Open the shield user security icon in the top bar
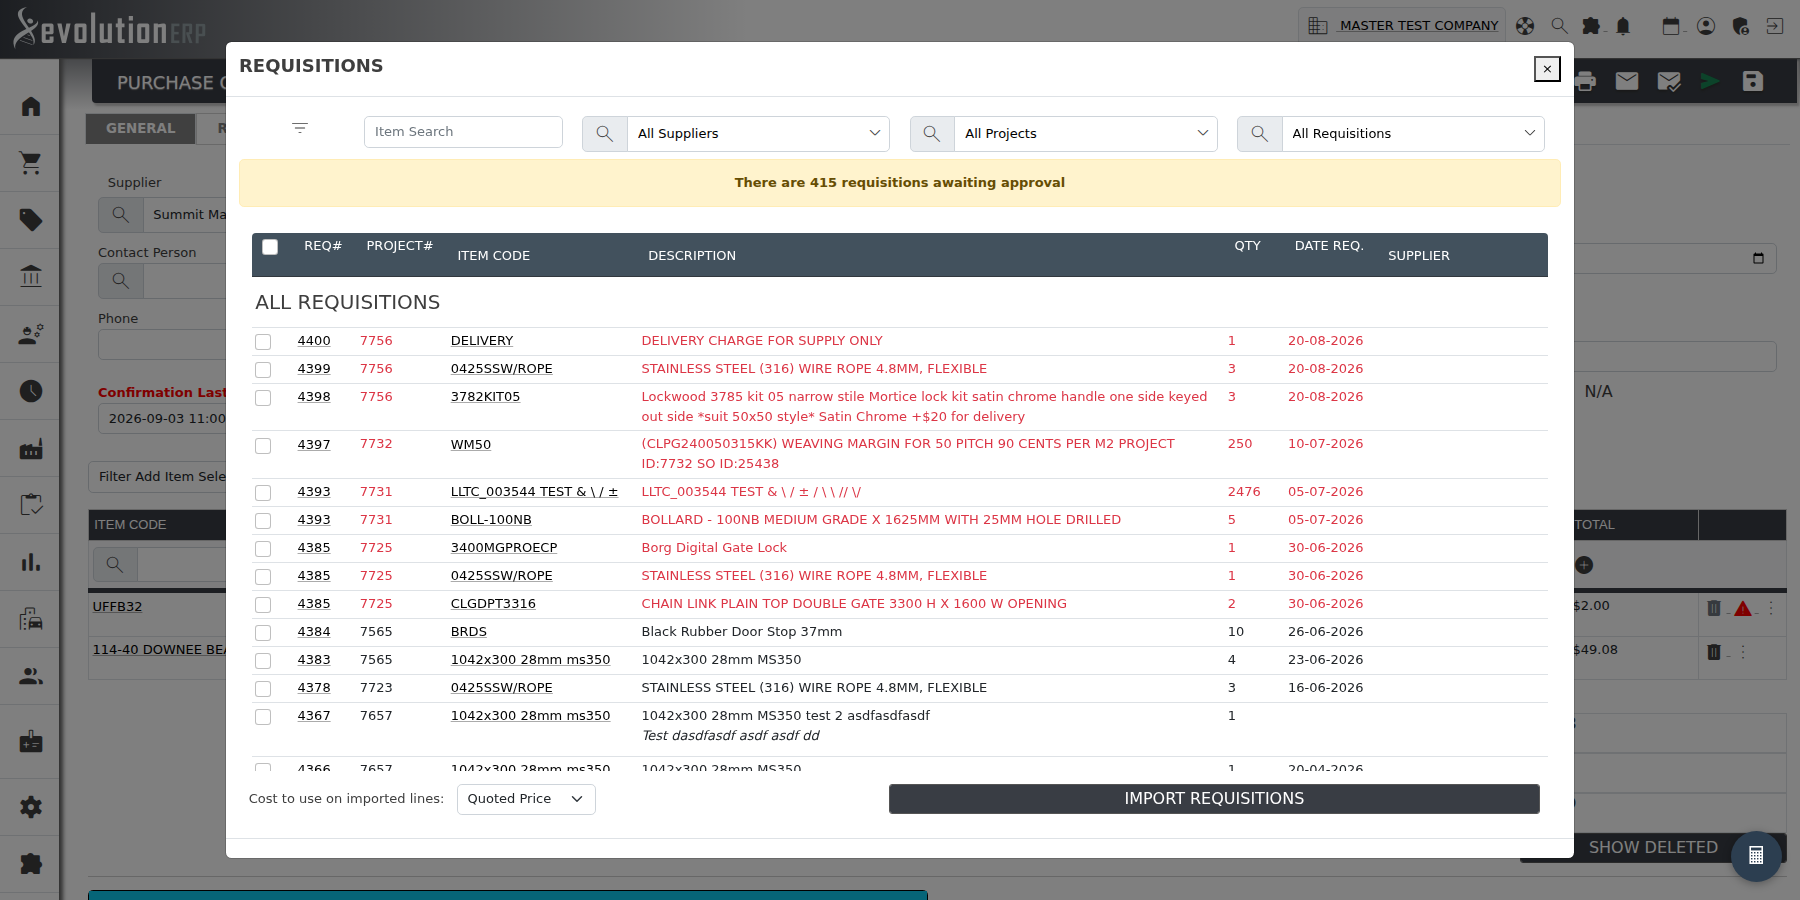 click(1740, 26)
